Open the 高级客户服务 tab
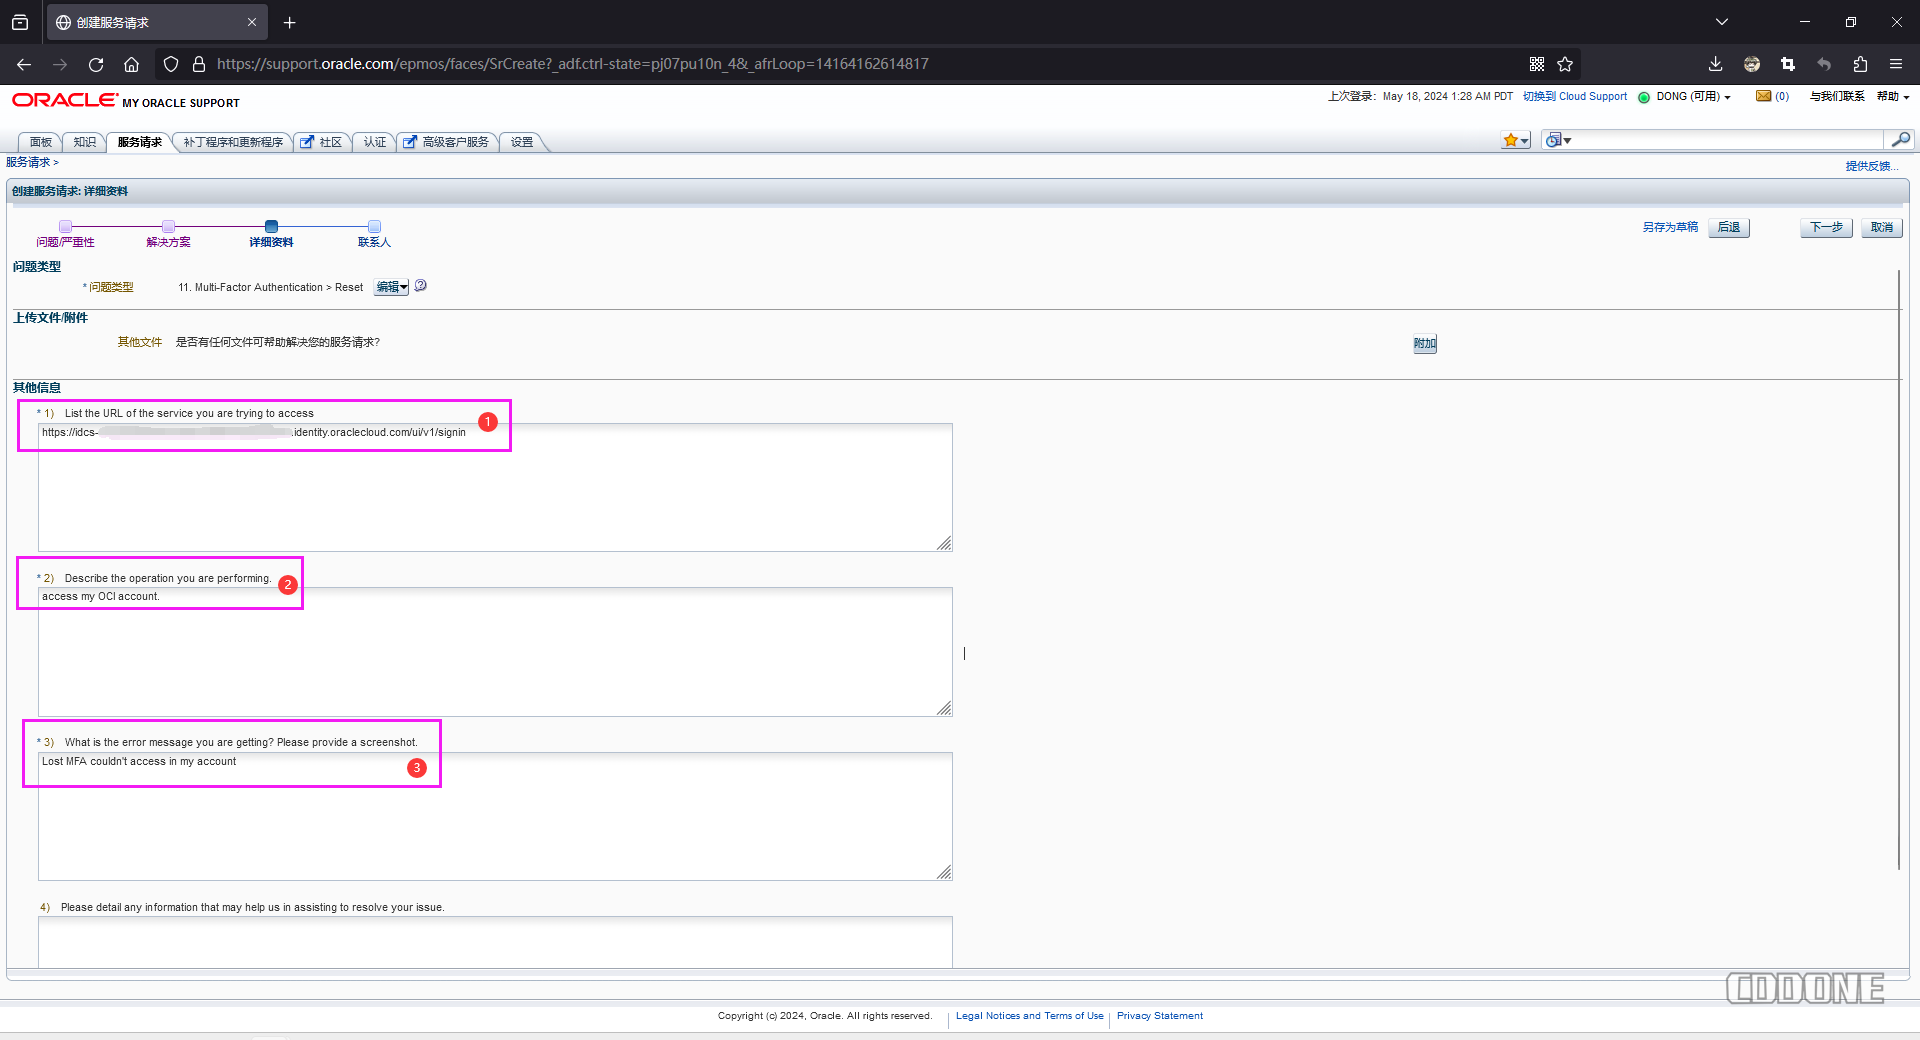This screenshot has width=1920, height=1040. tap(447, 142)
